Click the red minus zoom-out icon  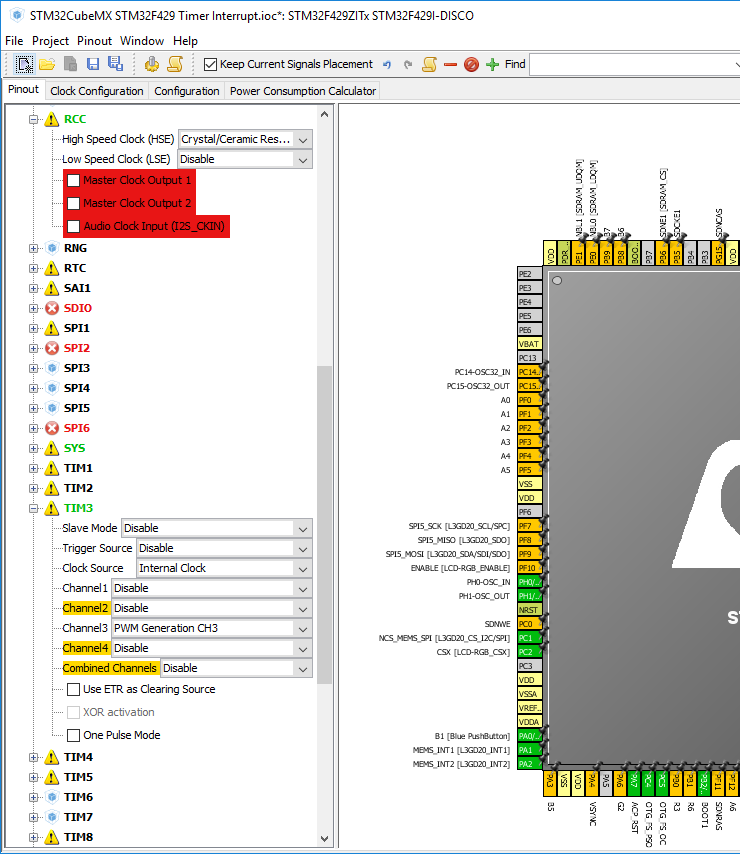[x=450, y=64]
